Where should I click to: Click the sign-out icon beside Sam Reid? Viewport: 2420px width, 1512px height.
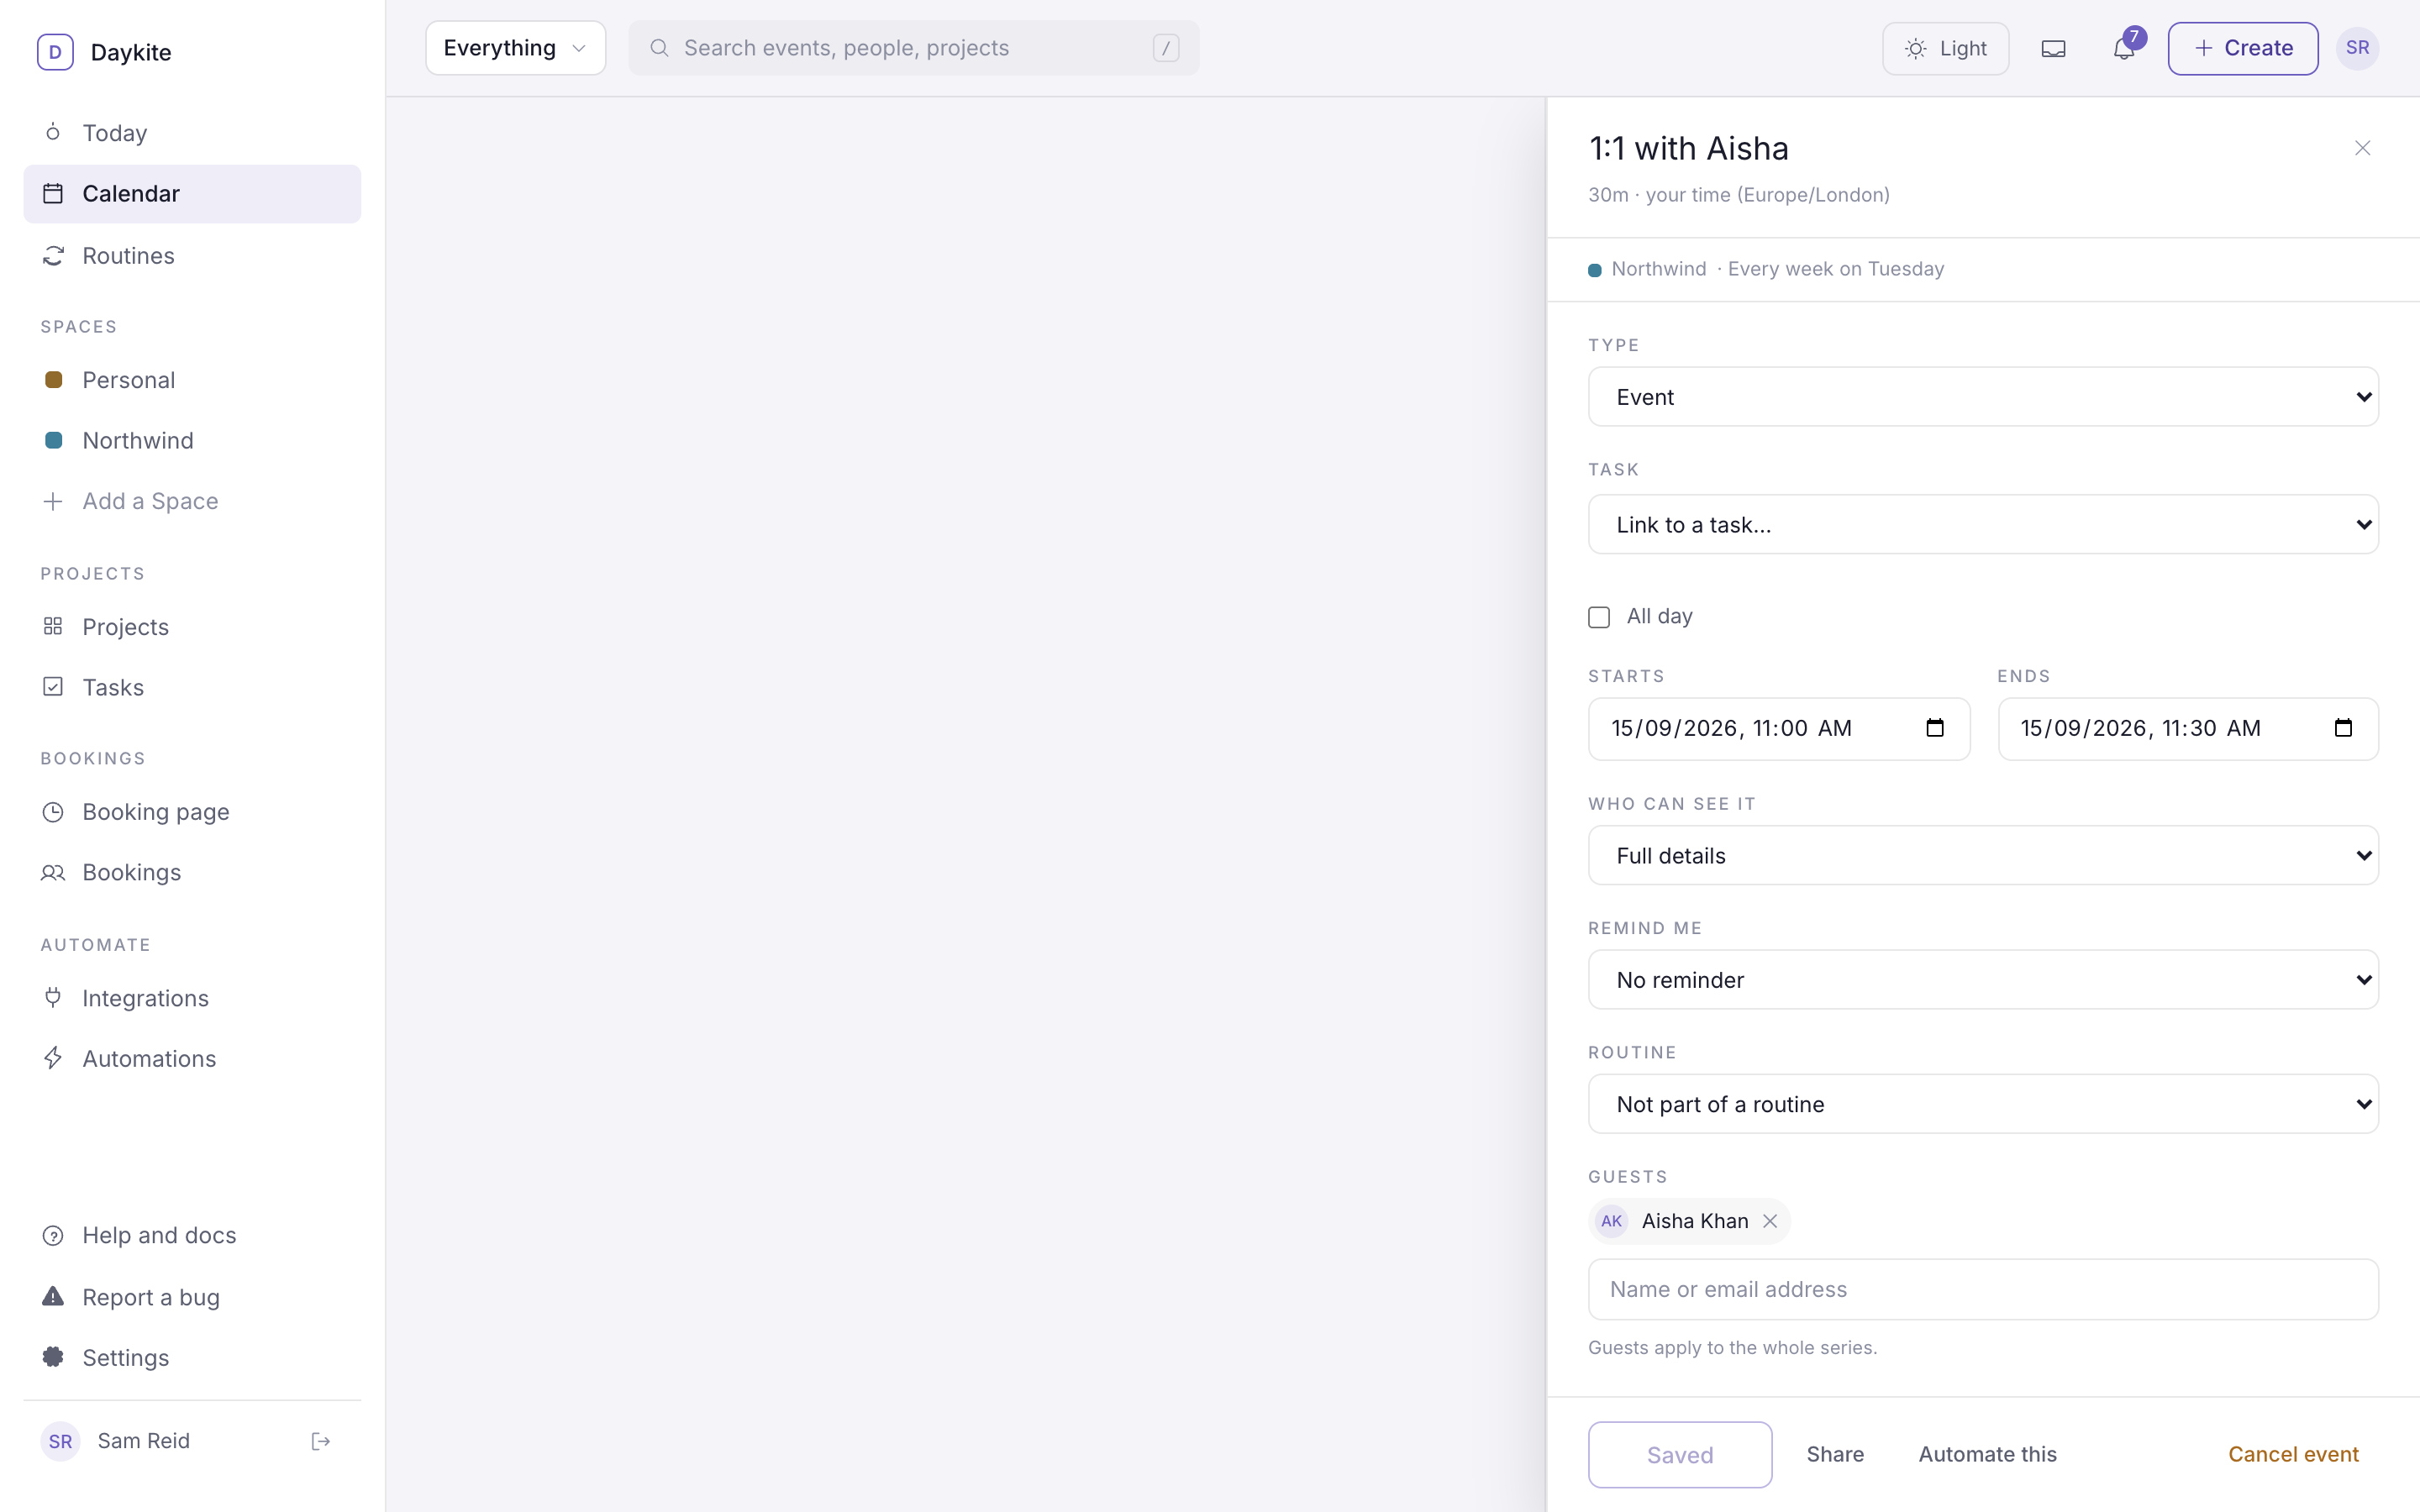pyautogui.click(x=320, y=1441)
